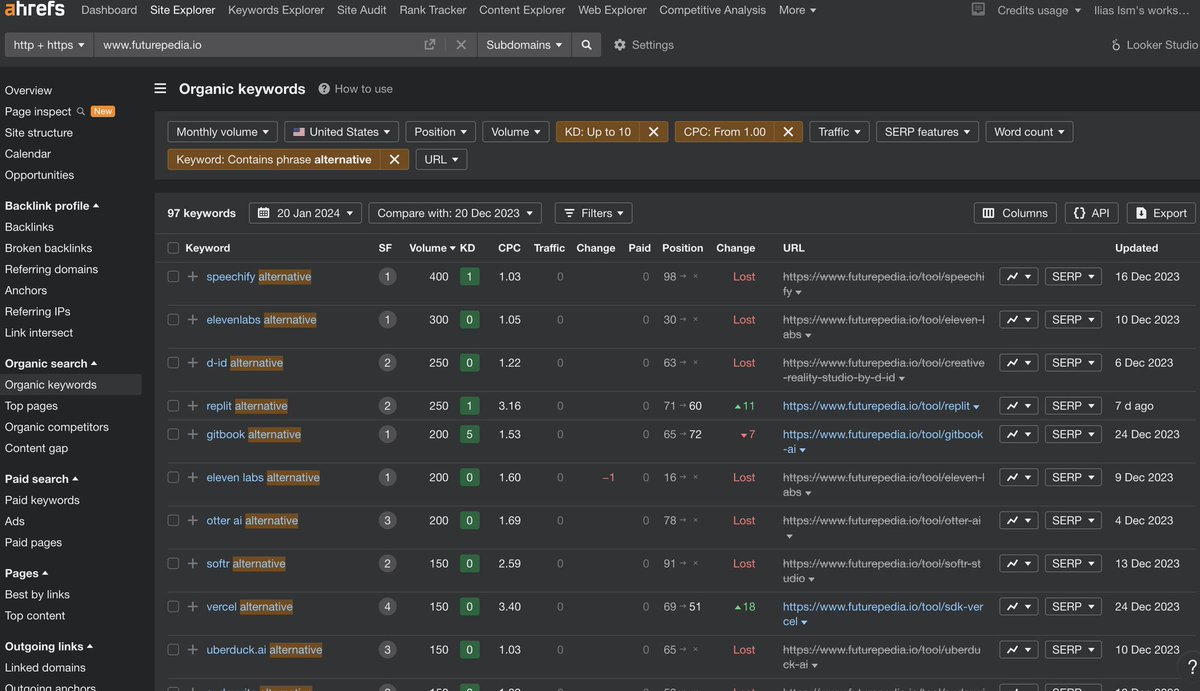Click SF badge for vercel alternative
Viewport: 1200px width, 691px height.
click(387, 606)
